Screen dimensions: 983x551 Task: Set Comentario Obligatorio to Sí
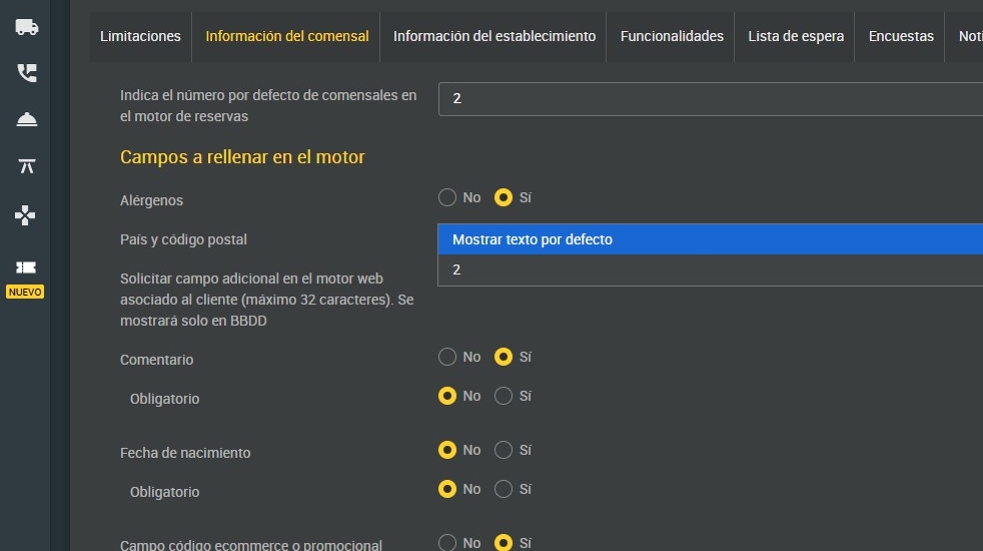[x=504, y=396]
